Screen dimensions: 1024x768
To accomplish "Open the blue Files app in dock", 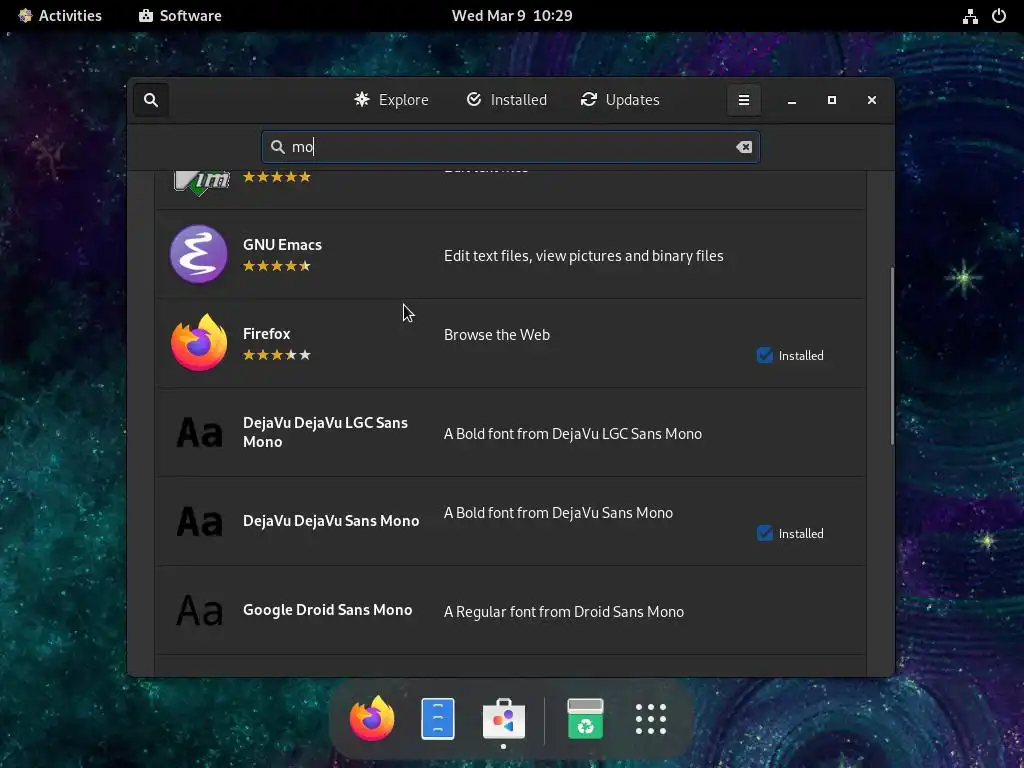I will click(438, 718).
